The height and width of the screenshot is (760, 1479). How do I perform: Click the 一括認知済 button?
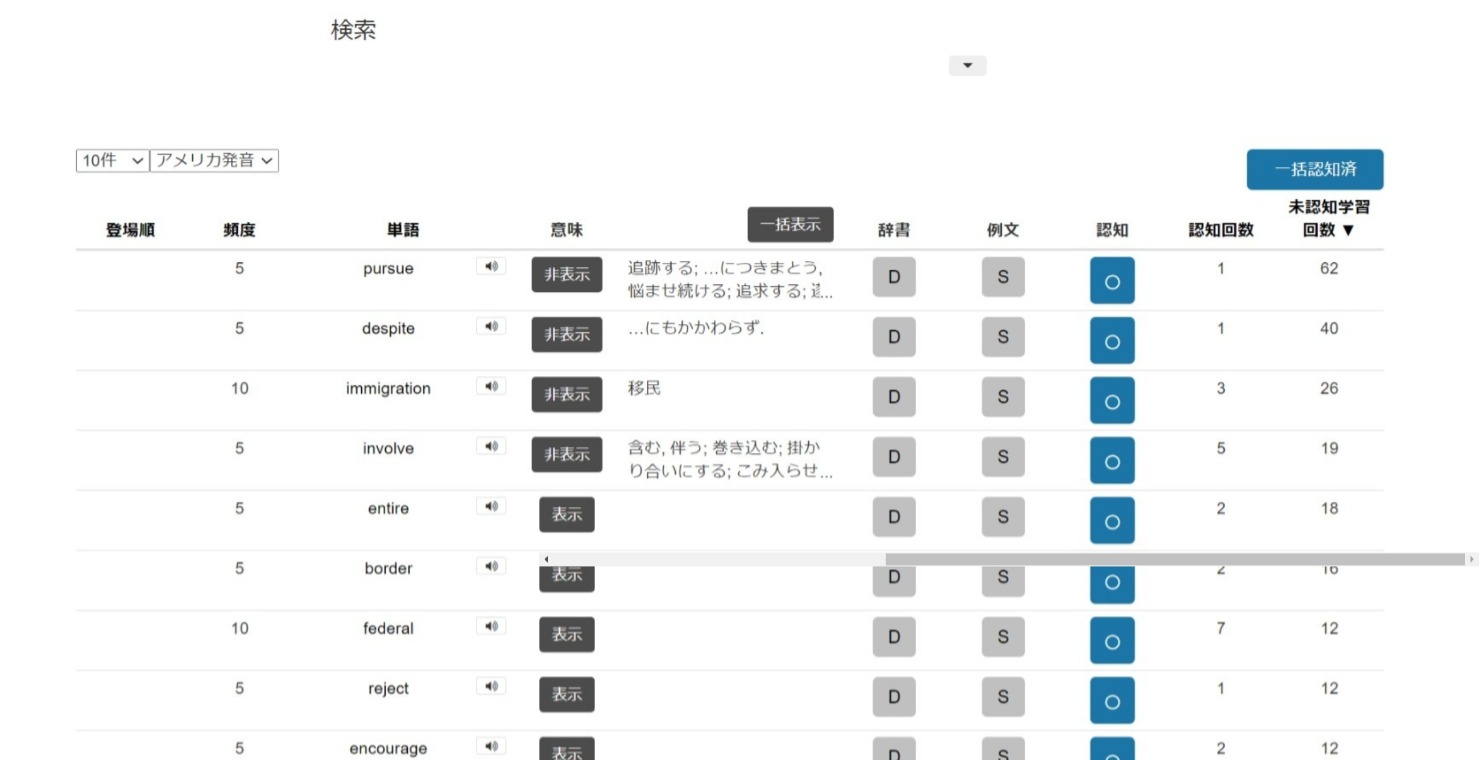coord(1315,170)
